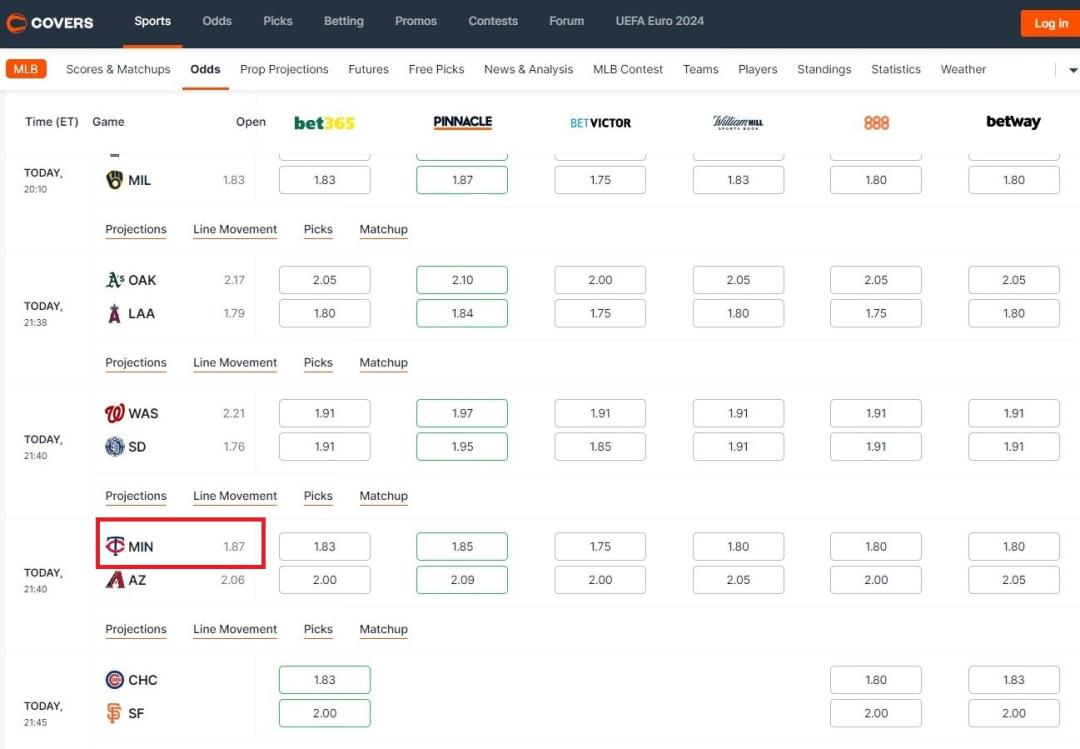Select bet365 odds 2.05 for OAK

click(x=324, y=280)
